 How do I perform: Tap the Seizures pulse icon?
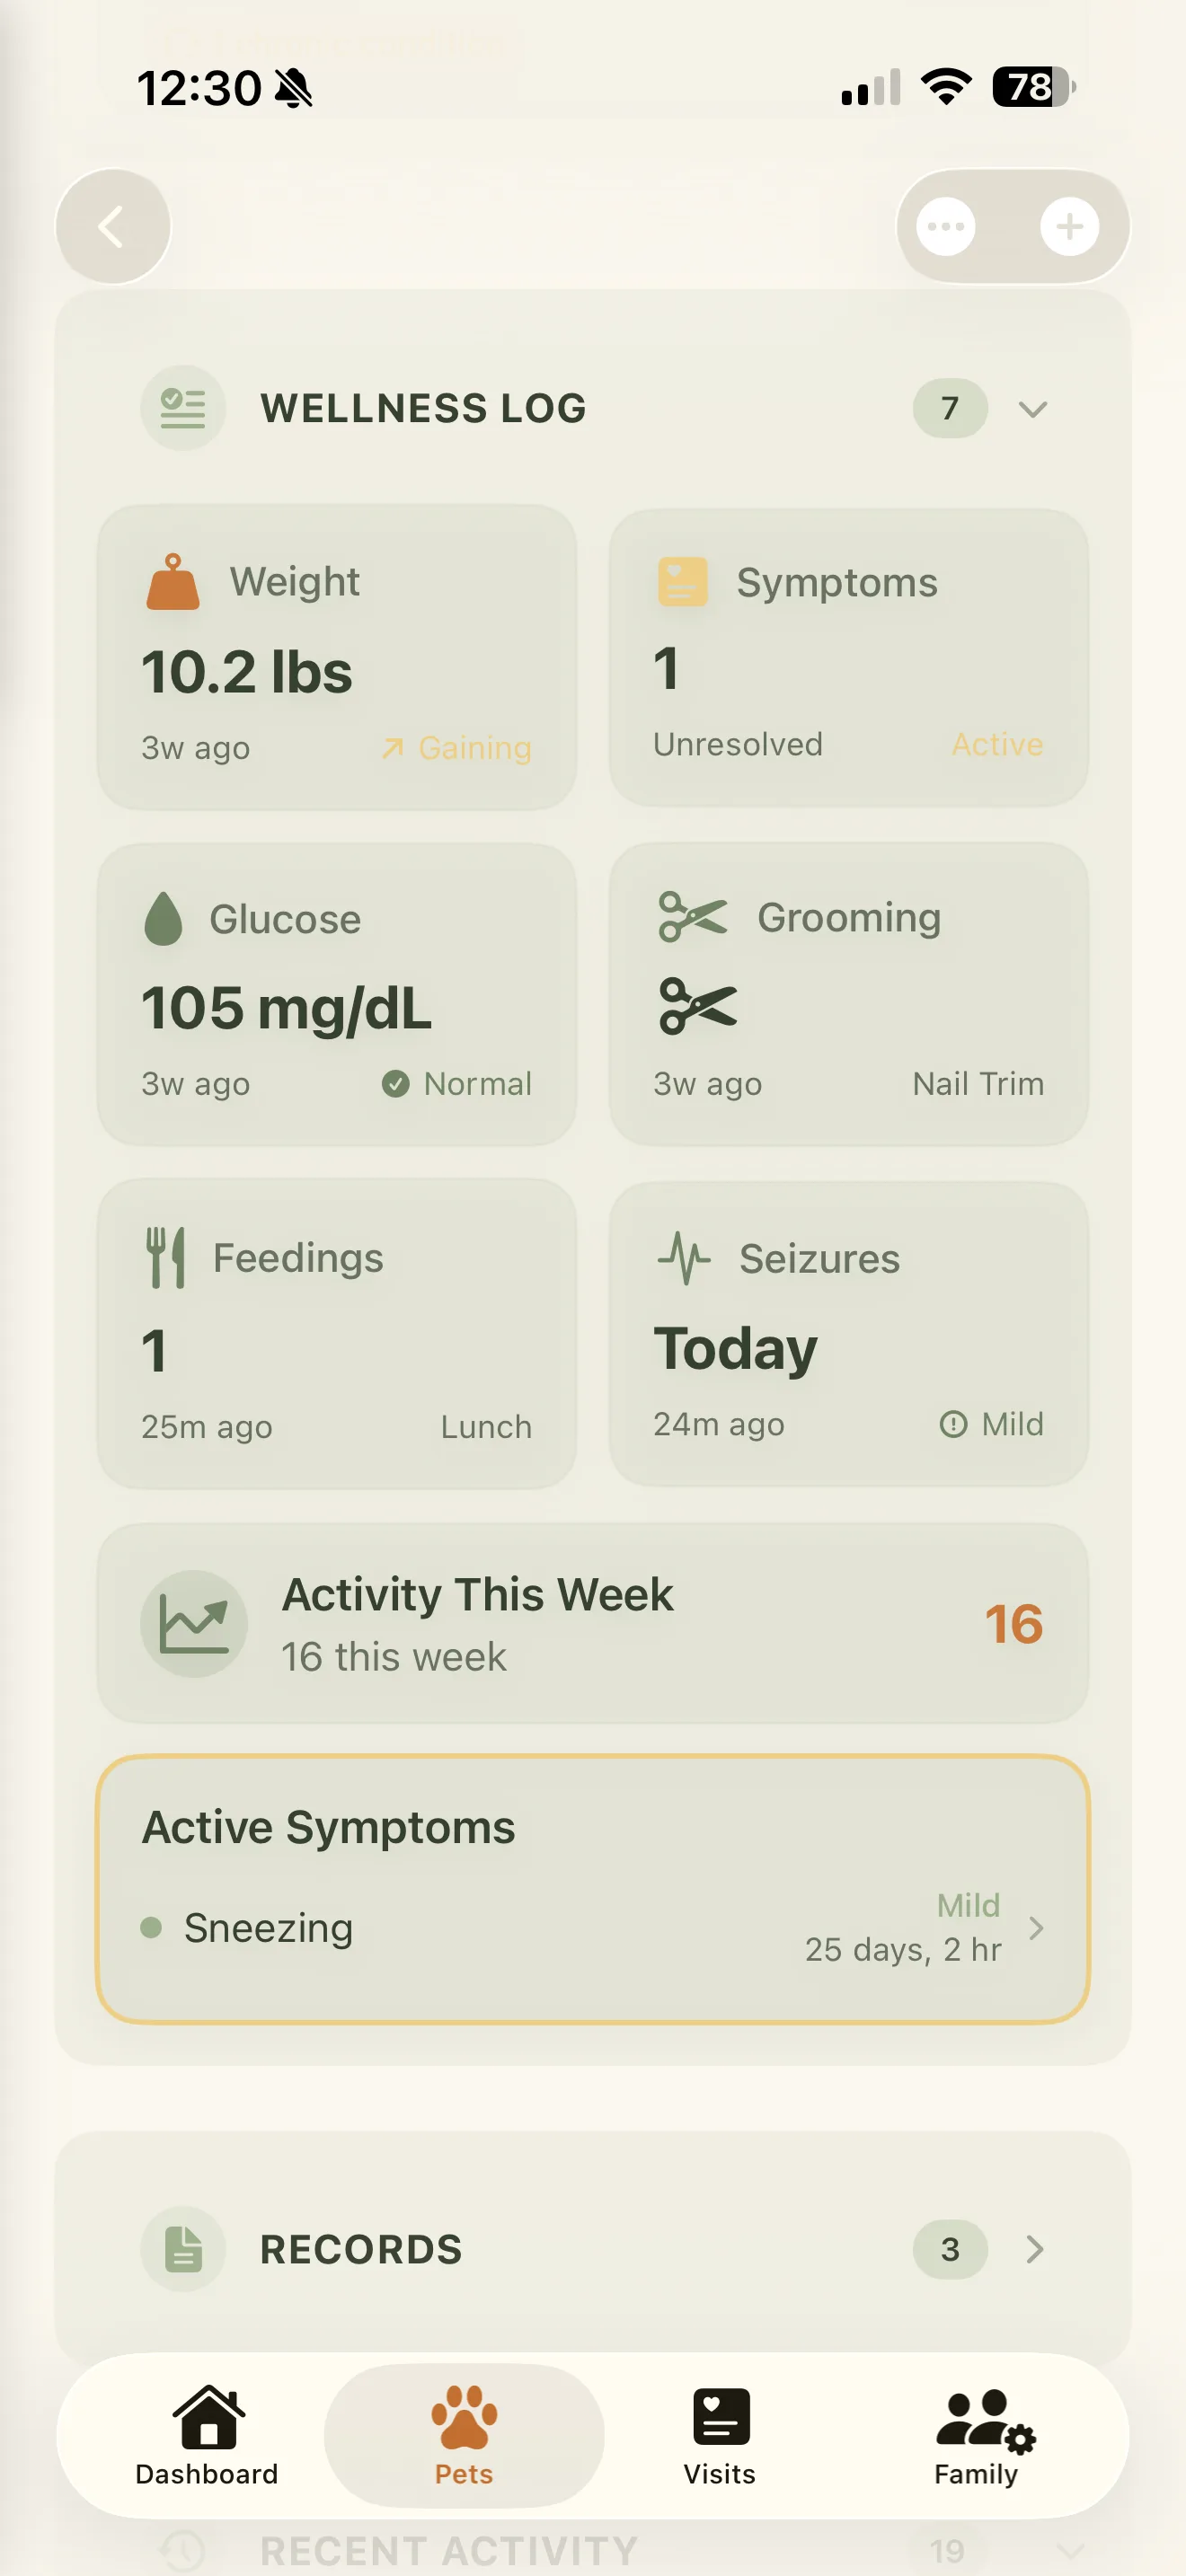[x=684, y=1258]
